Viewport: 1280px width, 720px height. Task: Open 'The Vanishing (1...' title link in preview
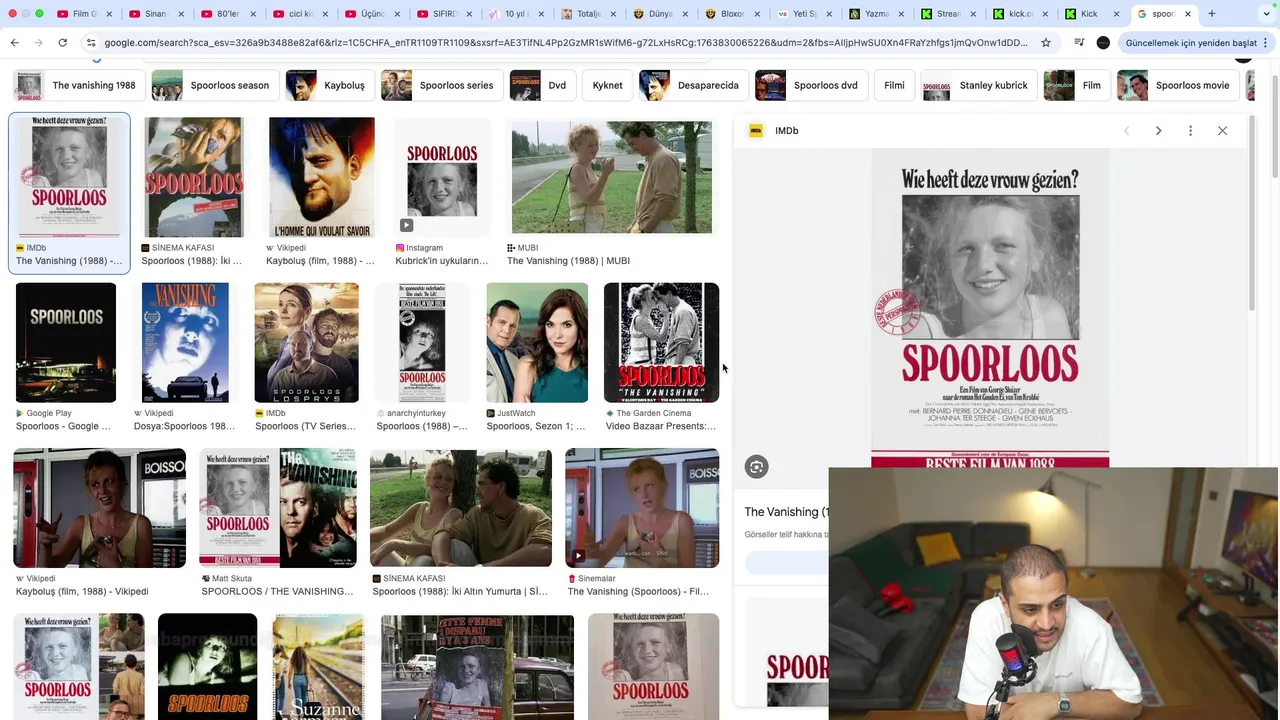pos(786,512)
